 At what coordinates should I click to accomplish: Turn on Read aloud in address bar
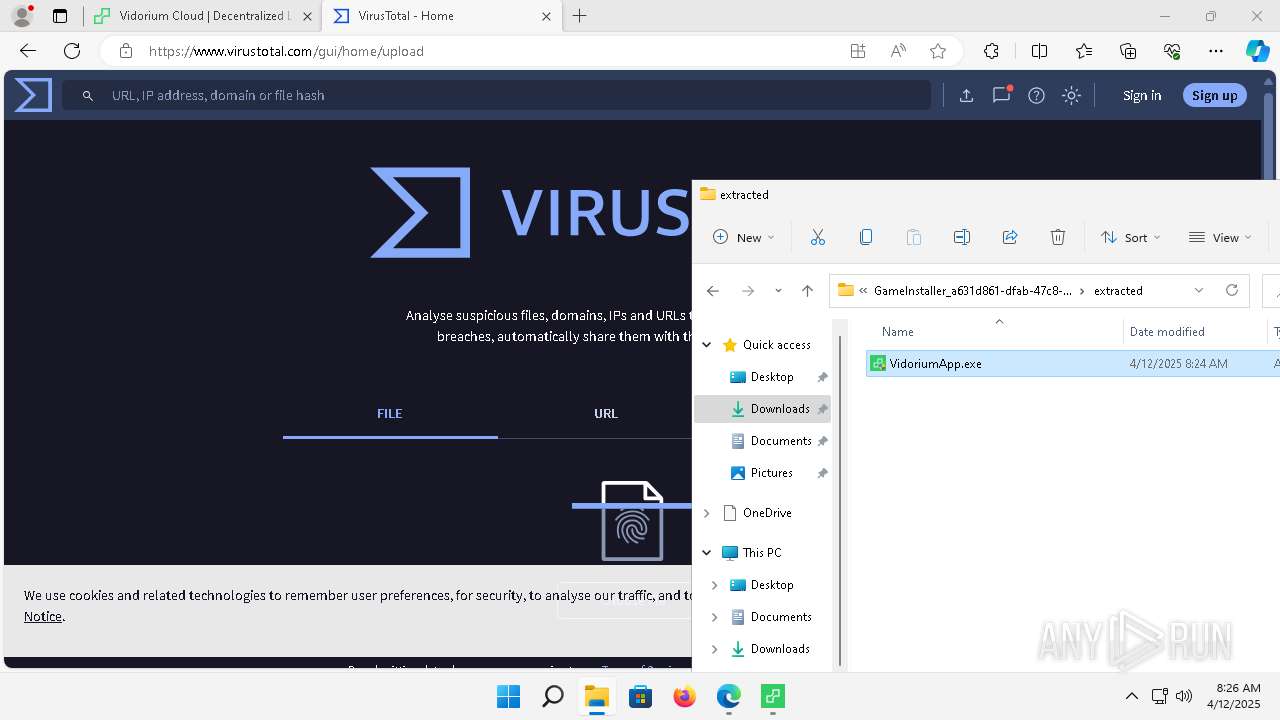click(898, 51)
